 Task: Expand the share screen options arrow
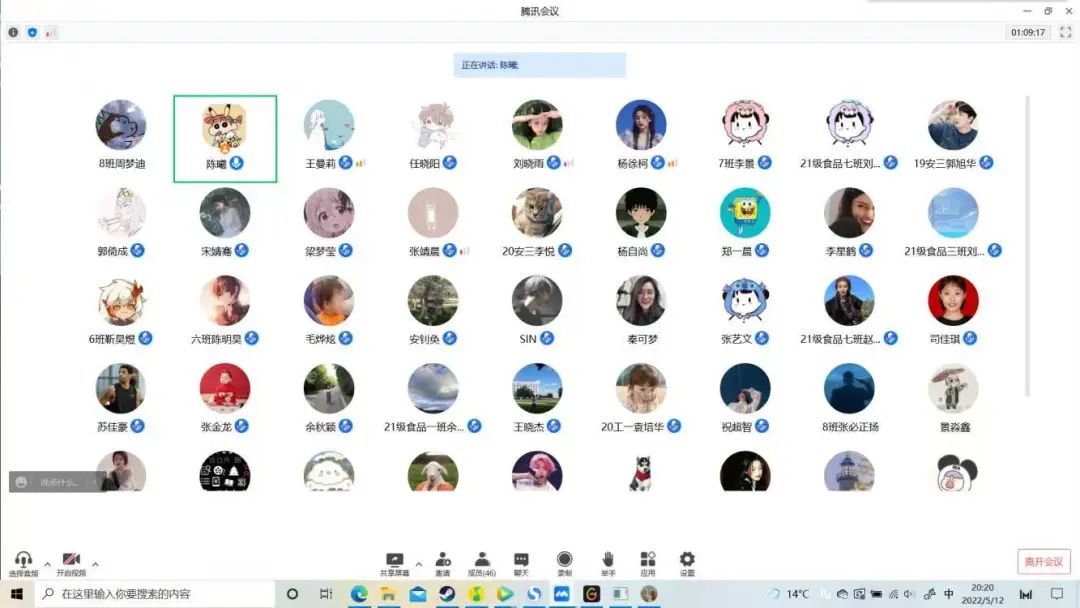point(418,563)
